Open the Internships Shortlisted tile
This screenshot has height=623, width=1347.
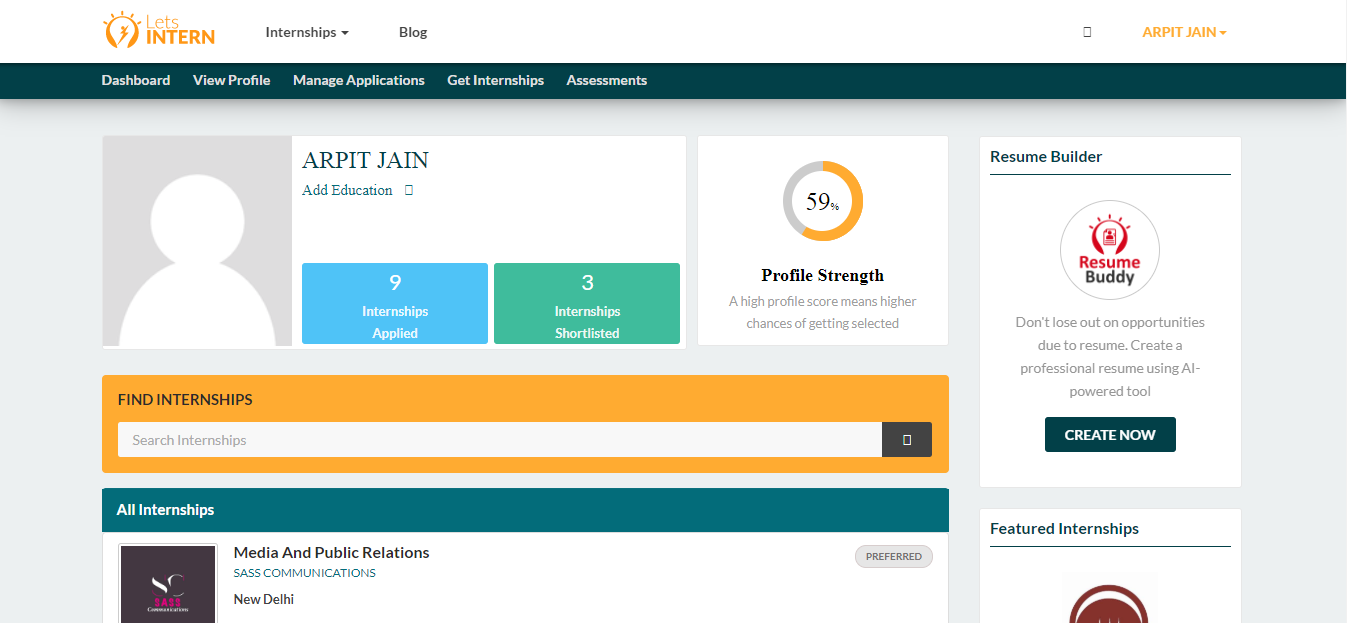[x=587, y=304]
